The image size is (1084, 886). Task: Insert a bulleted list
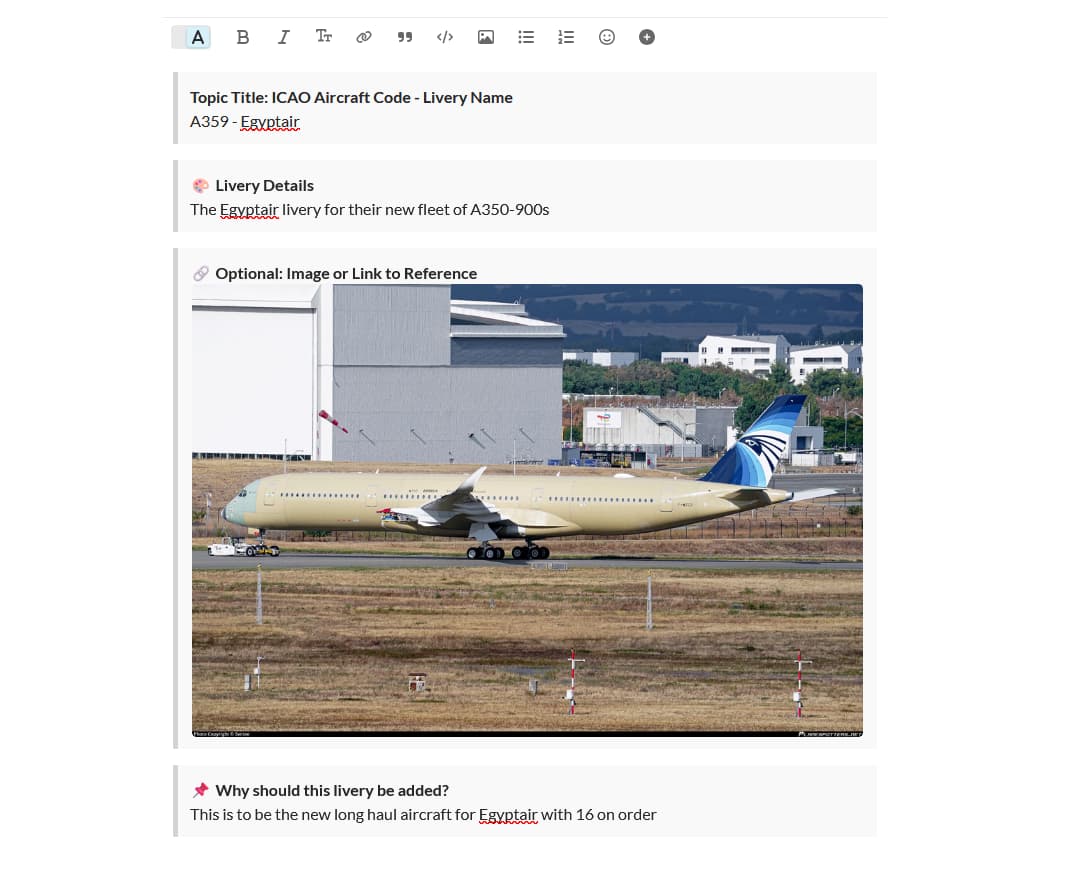click(526, 37)
